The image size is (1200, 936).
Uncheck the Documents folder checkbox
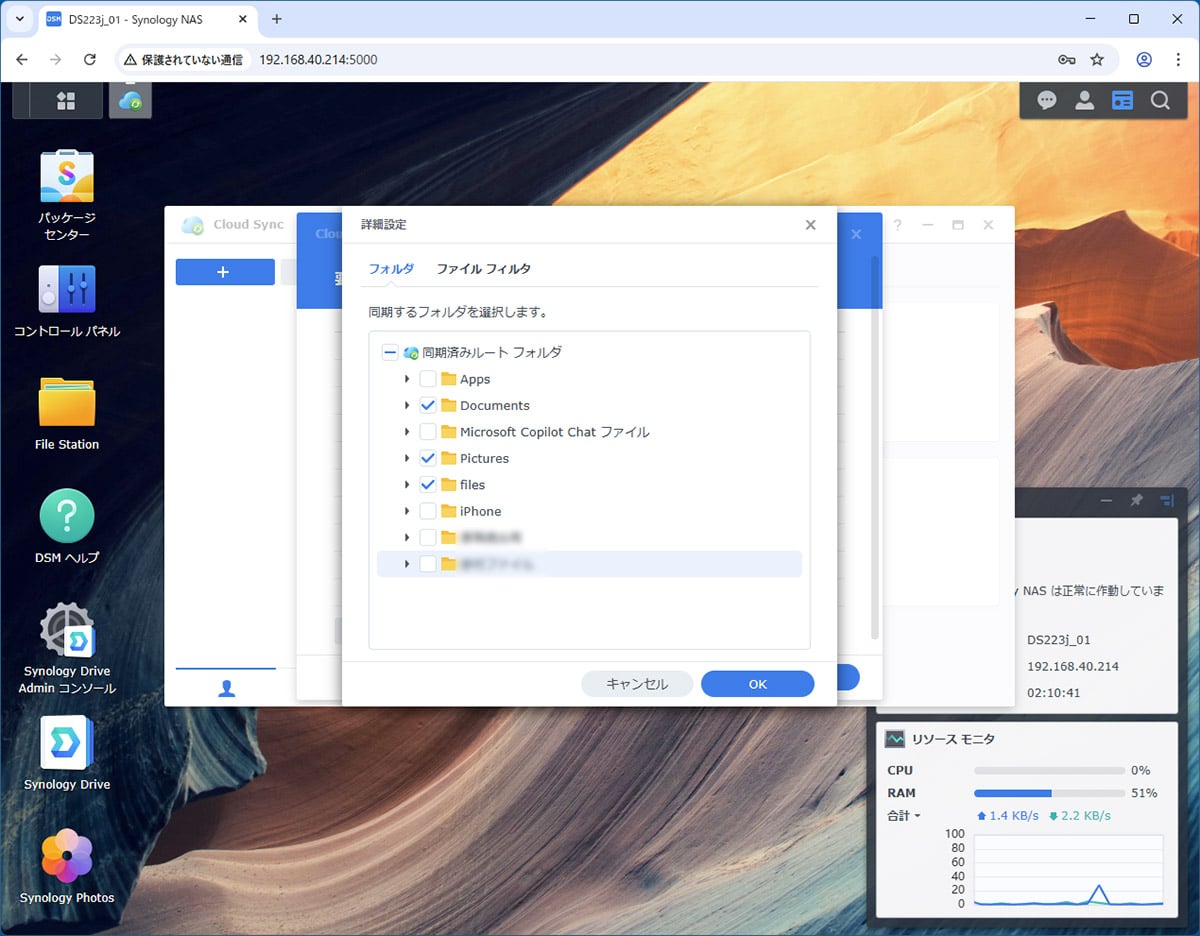[428, 406]
